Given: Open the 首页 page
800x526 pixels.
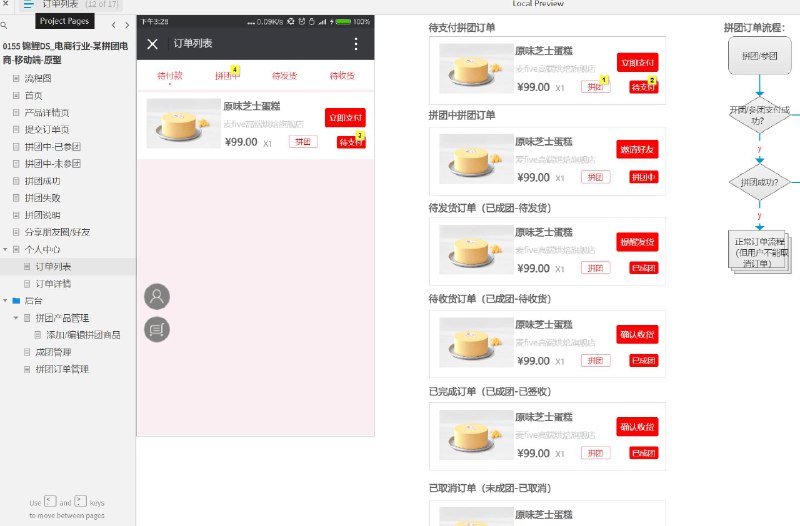Looking at the screenshot, I should [x=33, y=95].
